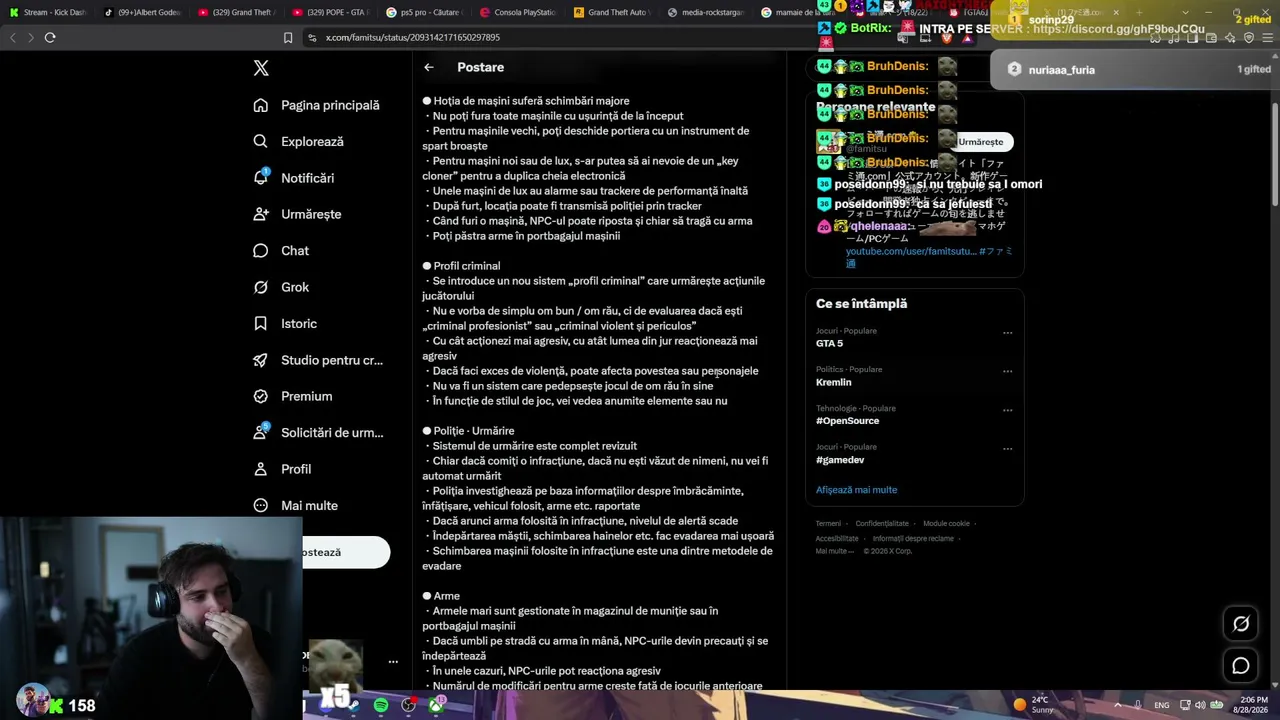Click the nuriaaa_furia gifted banner

pos(1135,70)
